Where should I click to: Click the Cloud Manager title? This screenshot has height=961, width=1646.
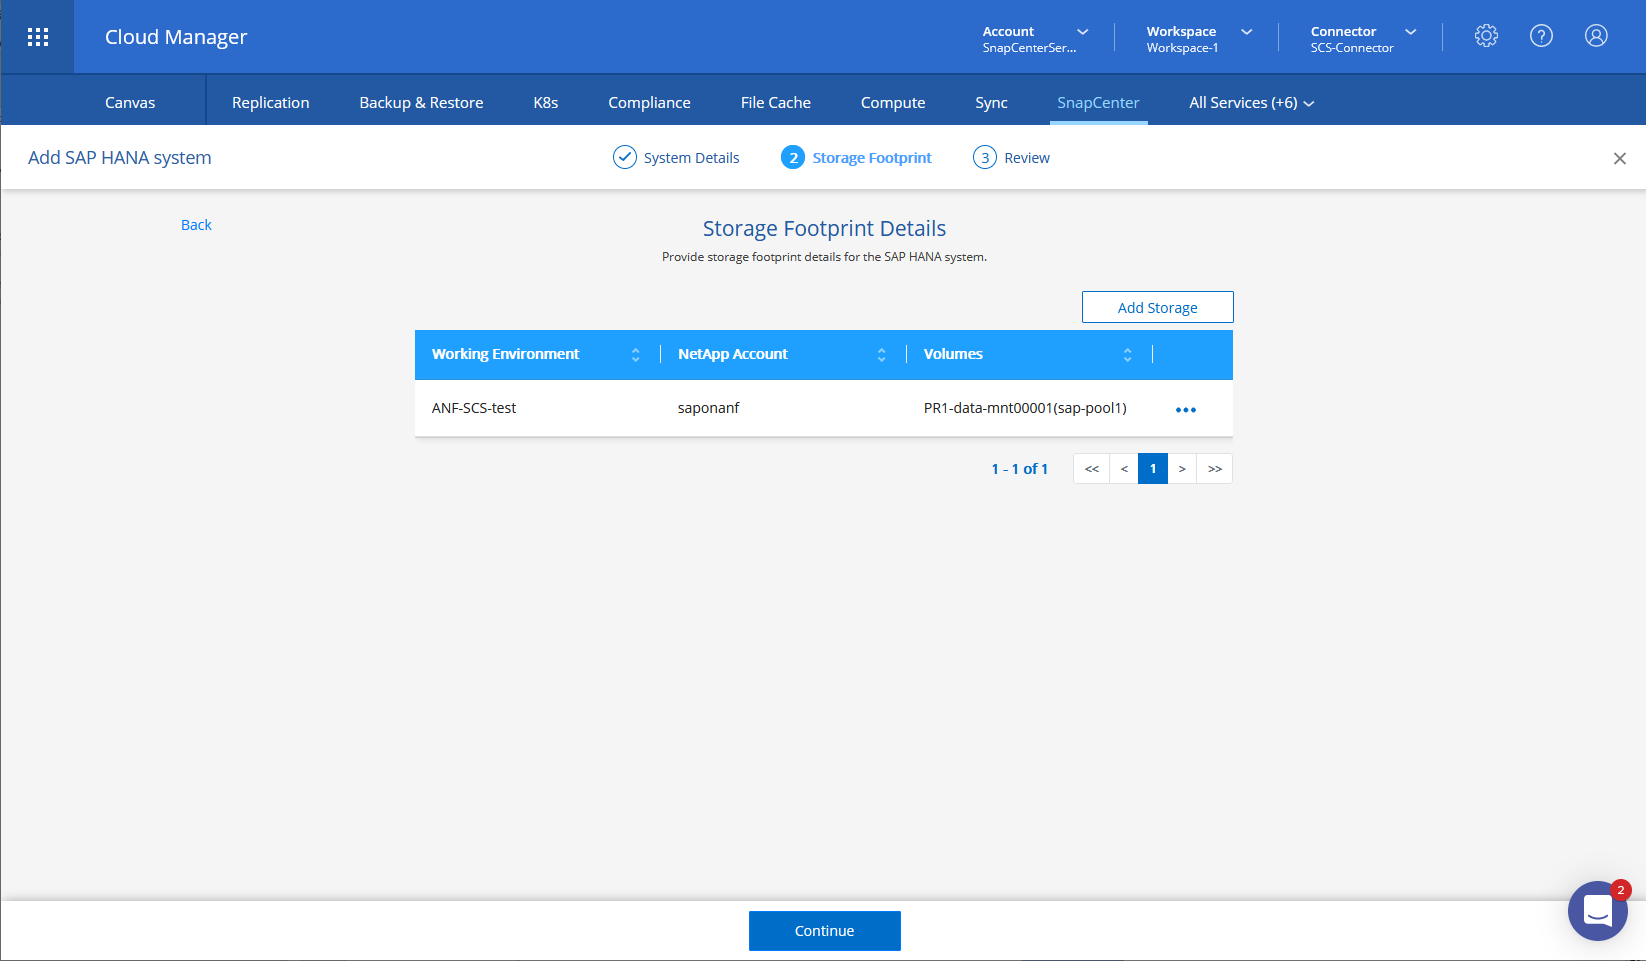click(x=176, y=37)
